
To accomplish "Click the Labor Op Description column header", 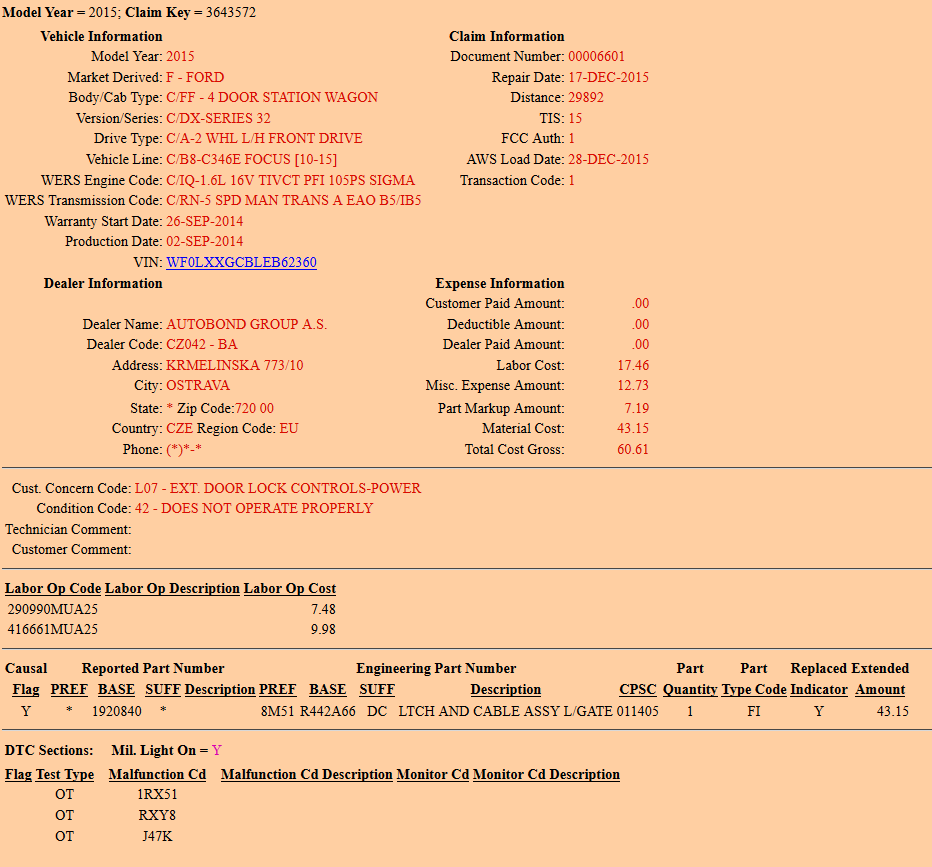I will coord(172,589).
